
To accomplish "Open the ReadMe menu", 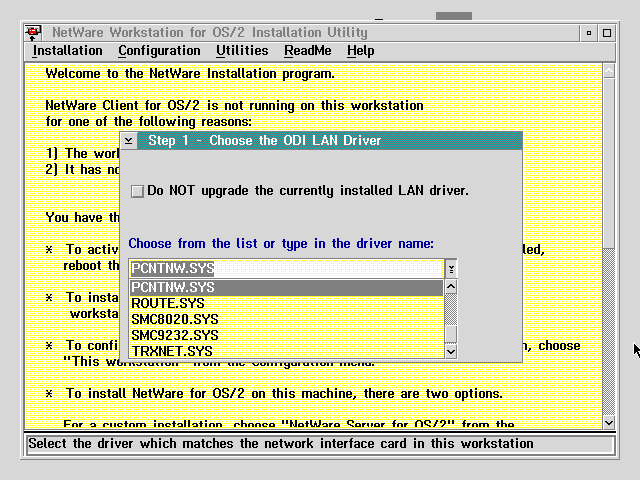I will coord(308,51).
